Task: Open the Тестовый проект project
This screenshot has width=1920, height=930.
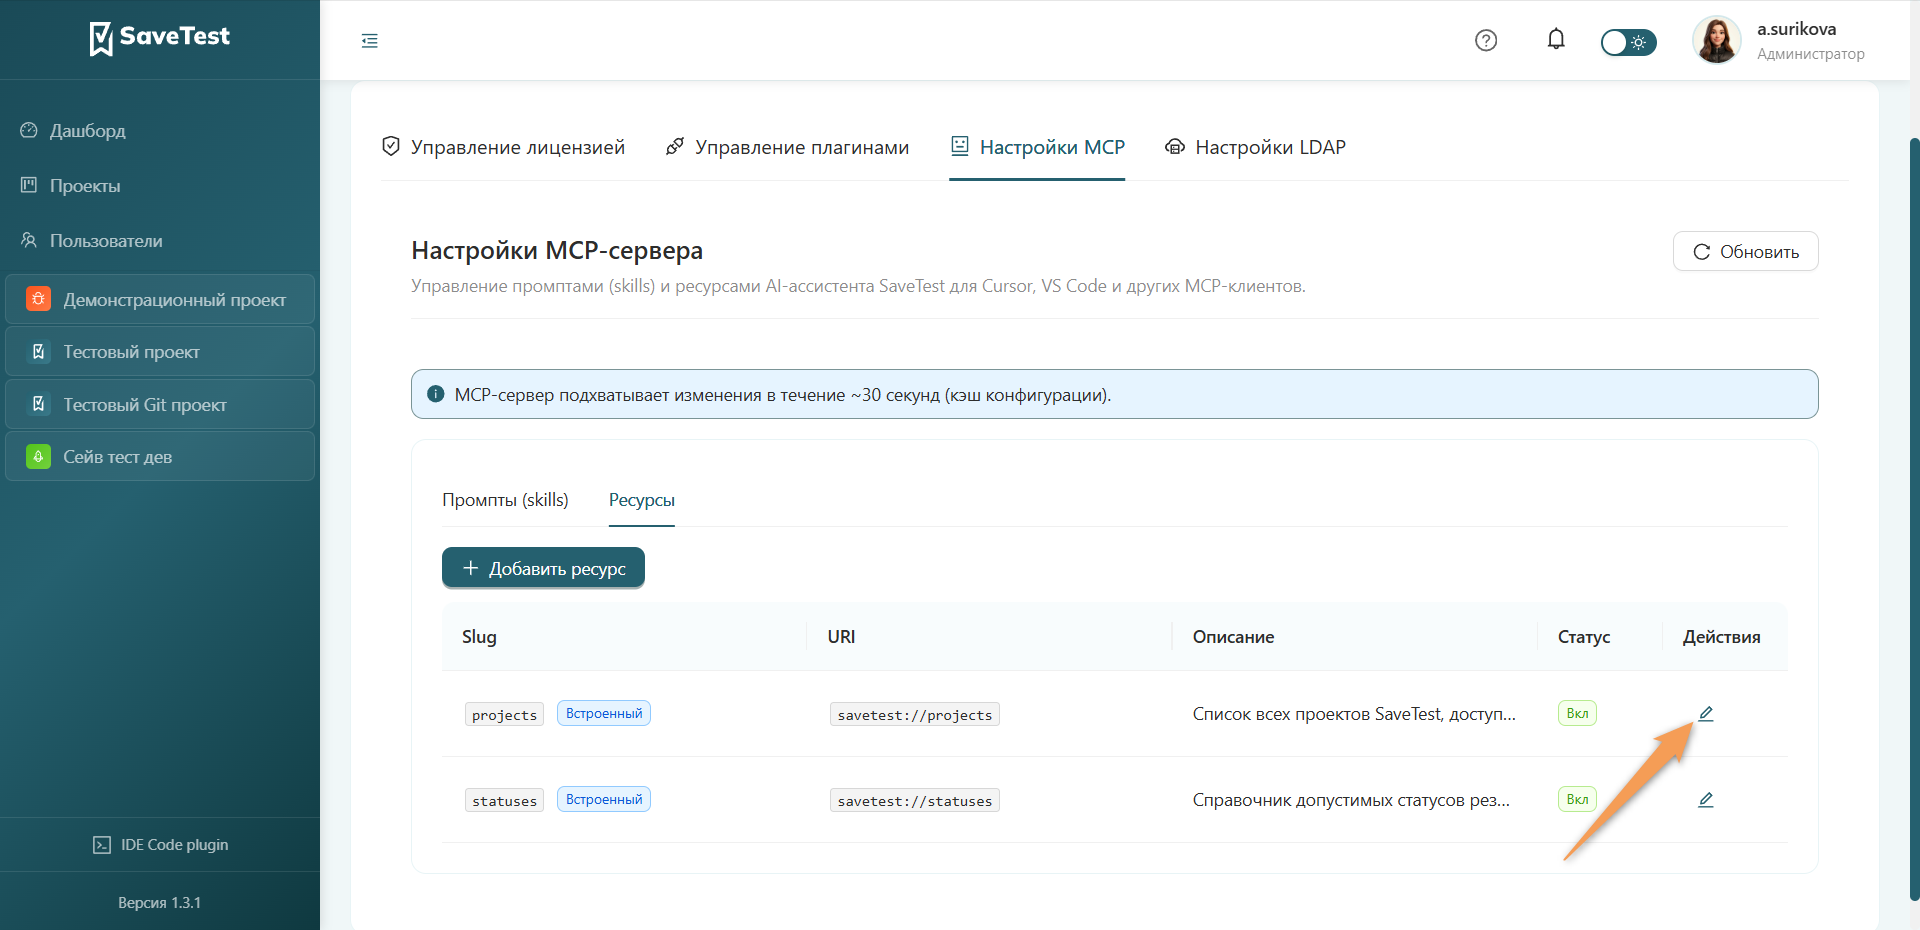Action: (x=160, y=352)
